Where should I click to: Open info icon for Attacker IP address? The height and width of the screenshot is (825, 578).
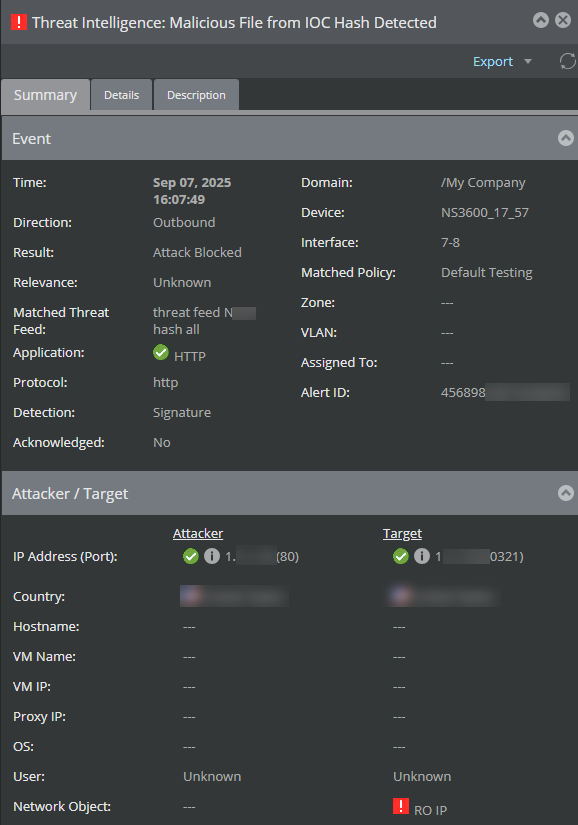click(212, 556)
